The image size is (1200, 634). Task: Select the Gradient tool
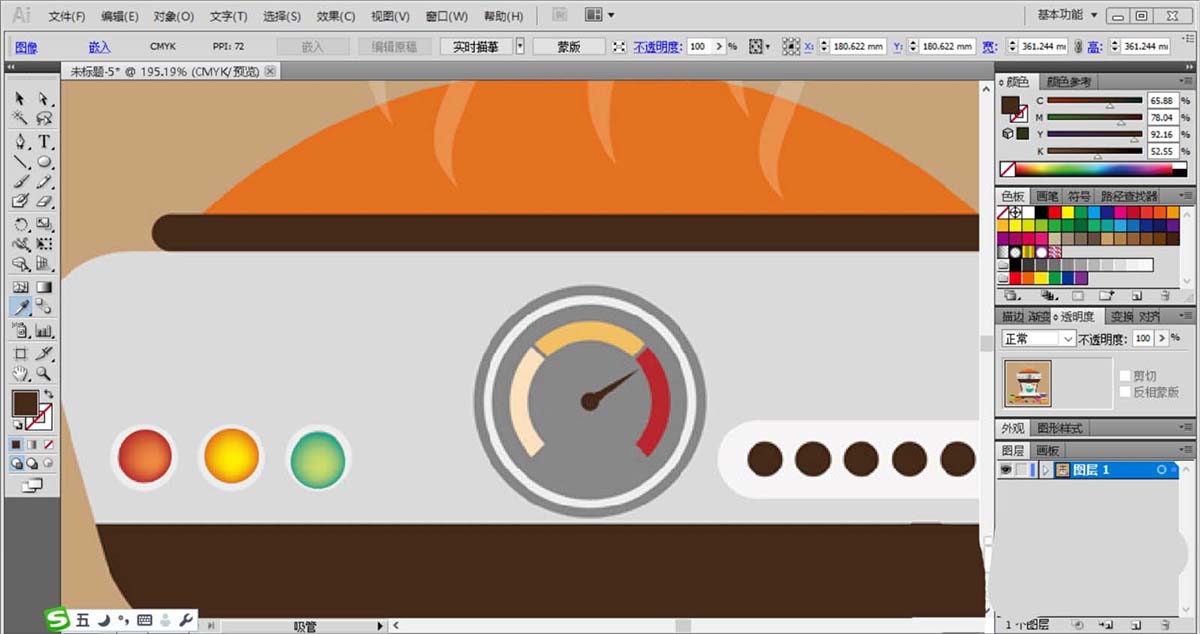click(x=44, y=288)
